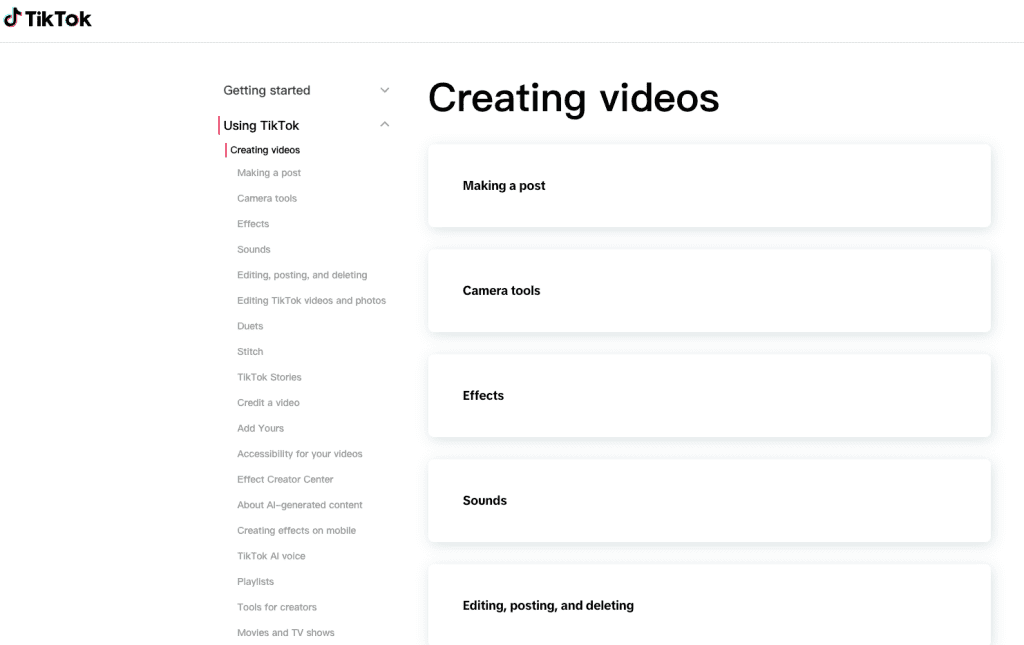Viewport: 1024px width, 645px height.
Task: Open the Making a post card
Action: click(x=709, y=186)
